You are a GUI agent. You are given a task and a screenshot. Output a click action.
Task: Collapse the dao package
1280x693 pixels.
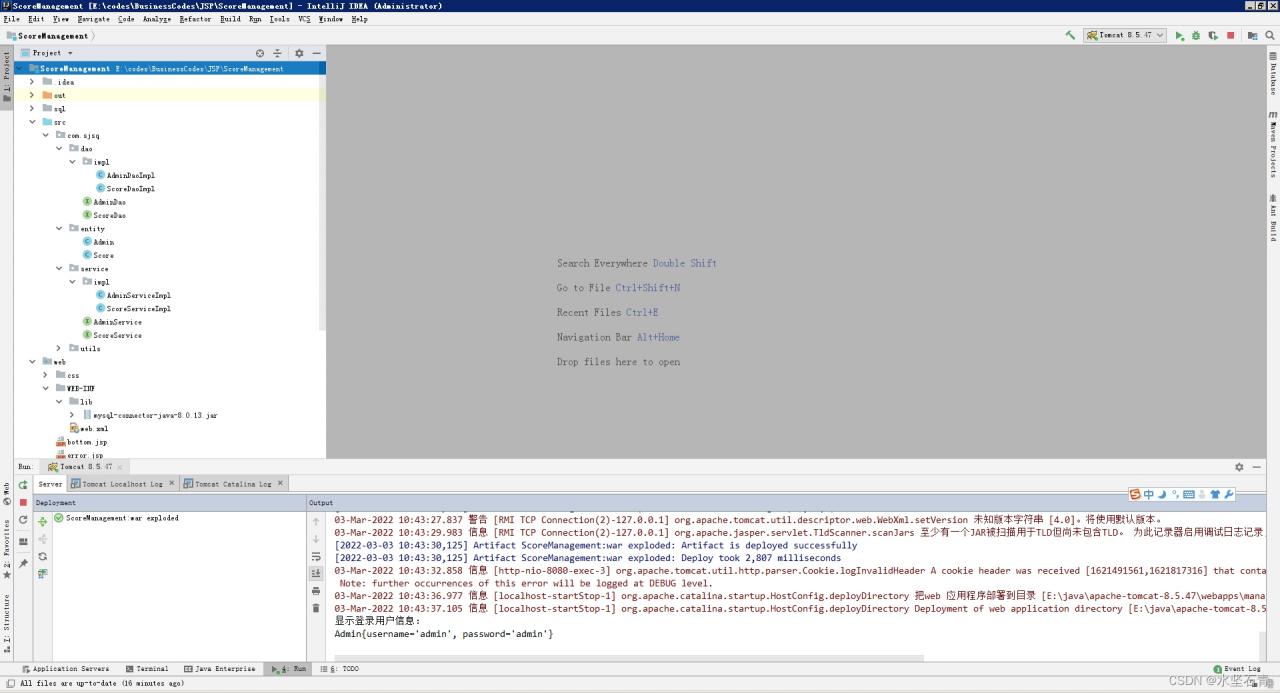59,148
